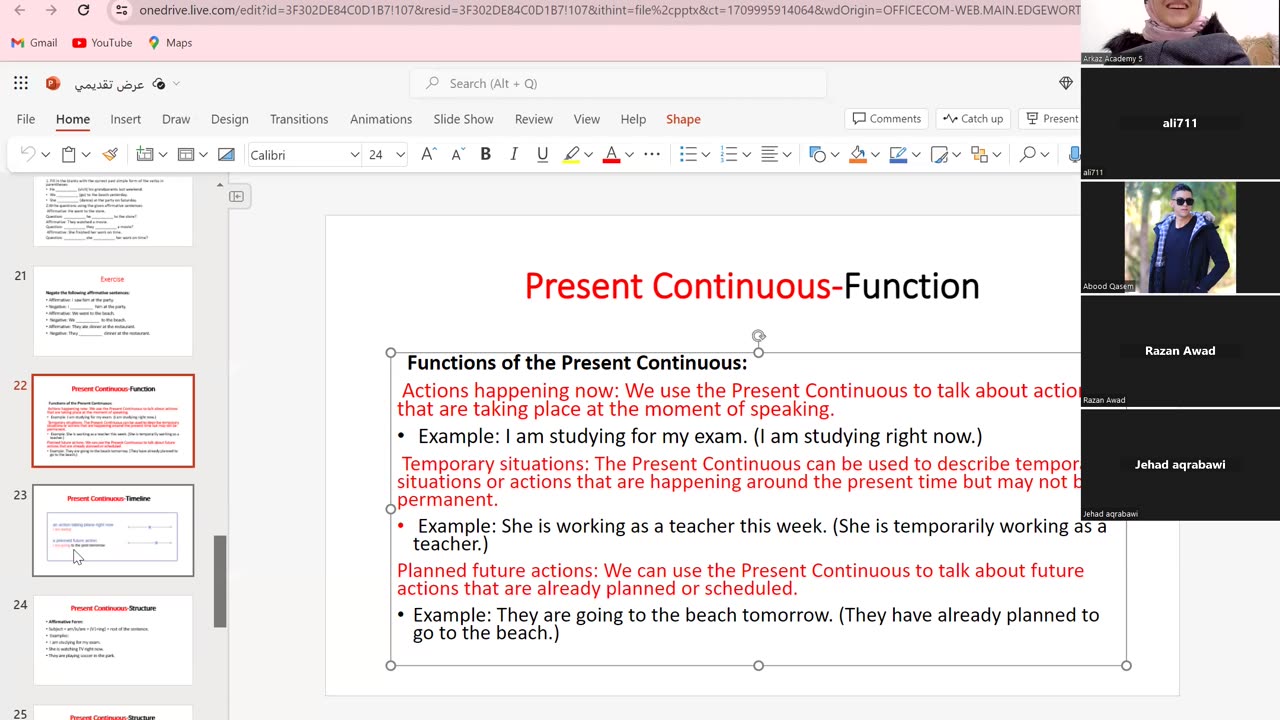1280x720 pixels.
Task: Click the Reset slide icon
Action: pyautogui.click(x=226, y=154)
